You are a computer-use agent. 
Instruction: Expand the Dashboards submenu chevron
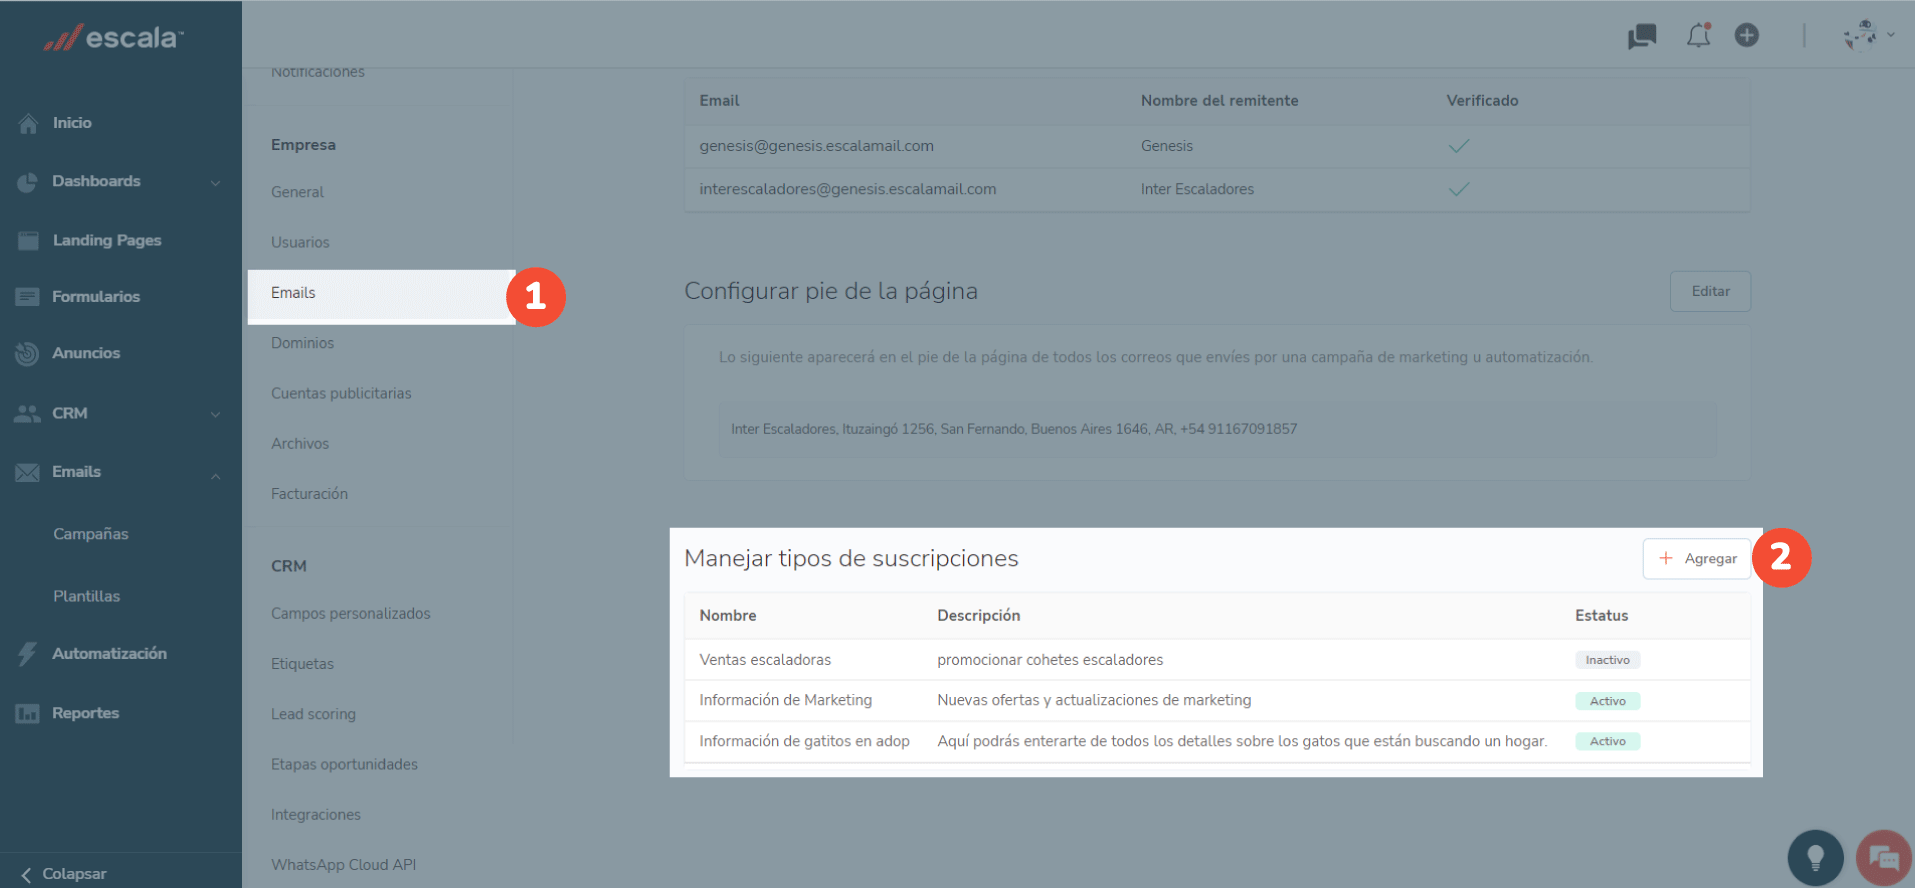(215, 182)
